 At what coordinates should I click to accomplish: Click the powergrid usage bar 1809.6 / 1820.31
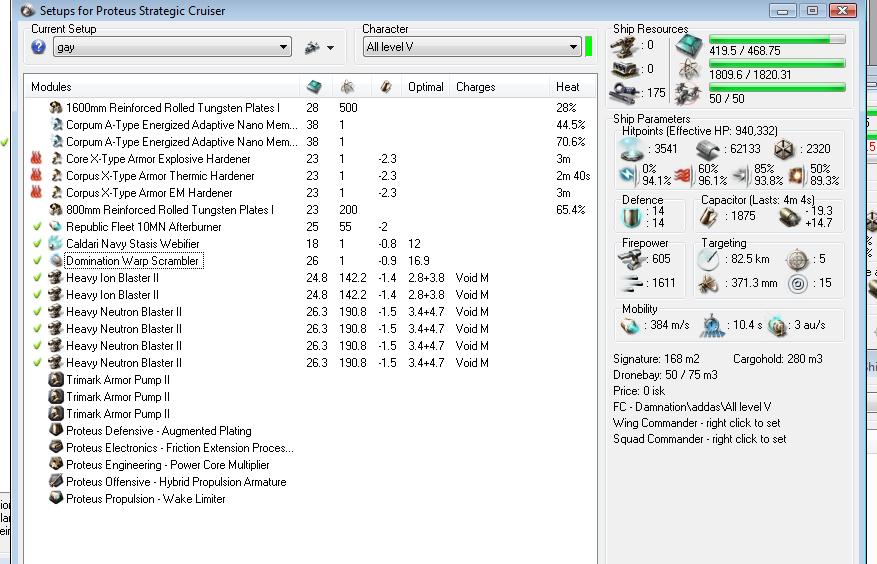pyautogui.click(x=777, y=64)
